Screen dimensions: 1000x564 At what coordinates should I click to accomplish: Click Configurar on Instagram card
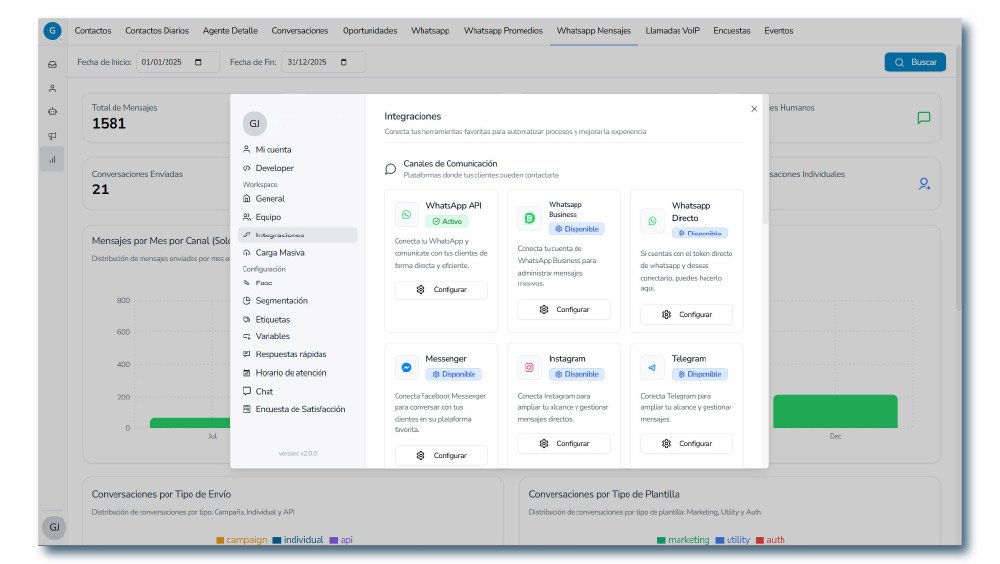(x=564, y=443)
